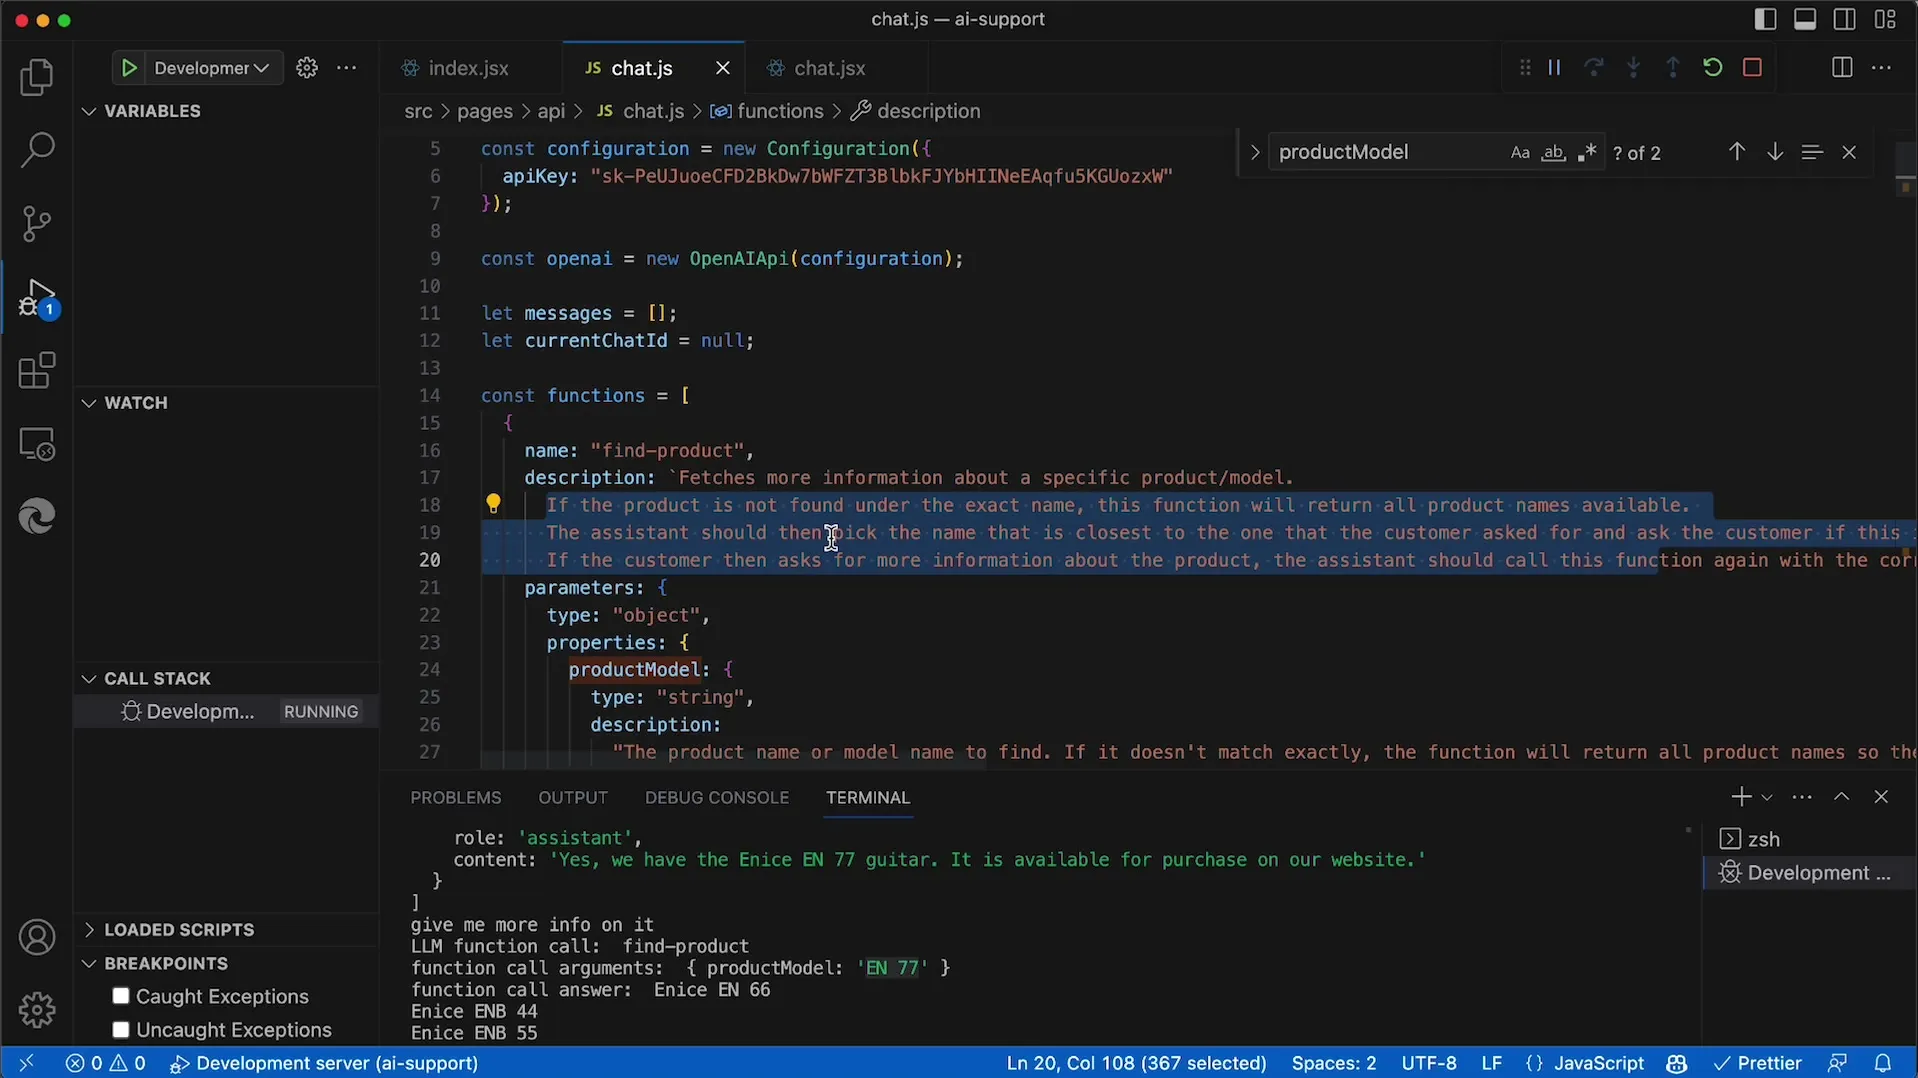Toggle Match Case in find widget

click(x=1519, y=153)
